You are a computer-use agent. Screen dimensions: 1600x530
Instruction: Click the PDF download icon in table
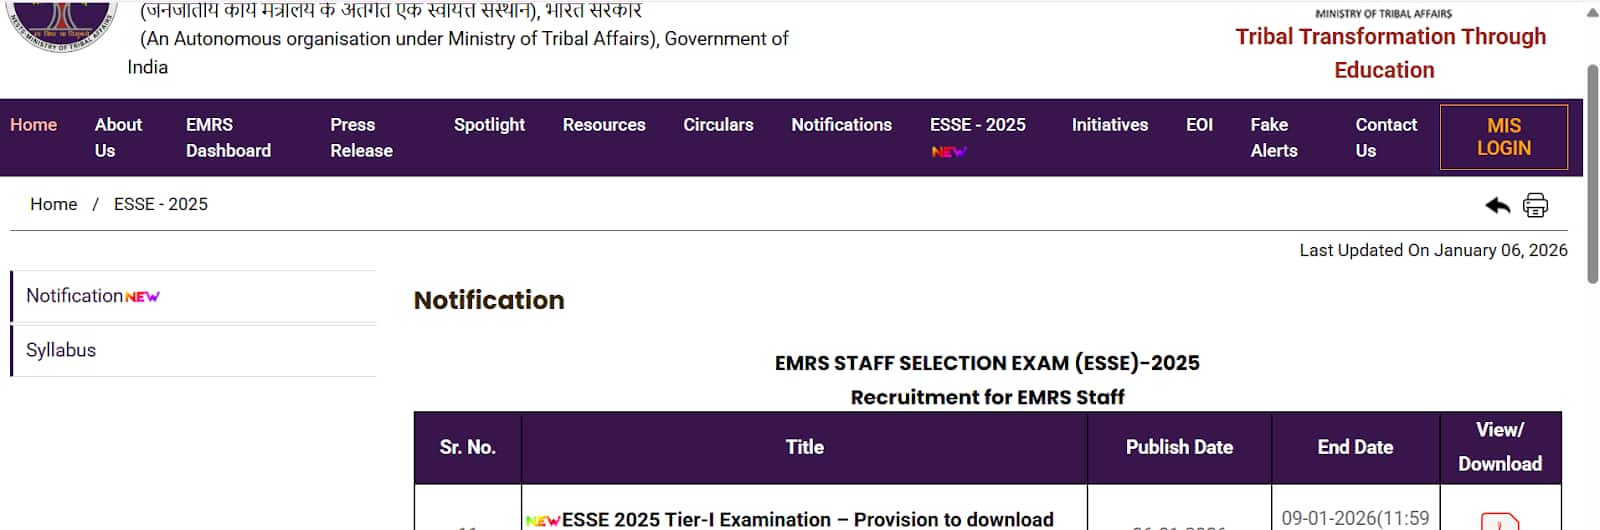pos(1499,521)
